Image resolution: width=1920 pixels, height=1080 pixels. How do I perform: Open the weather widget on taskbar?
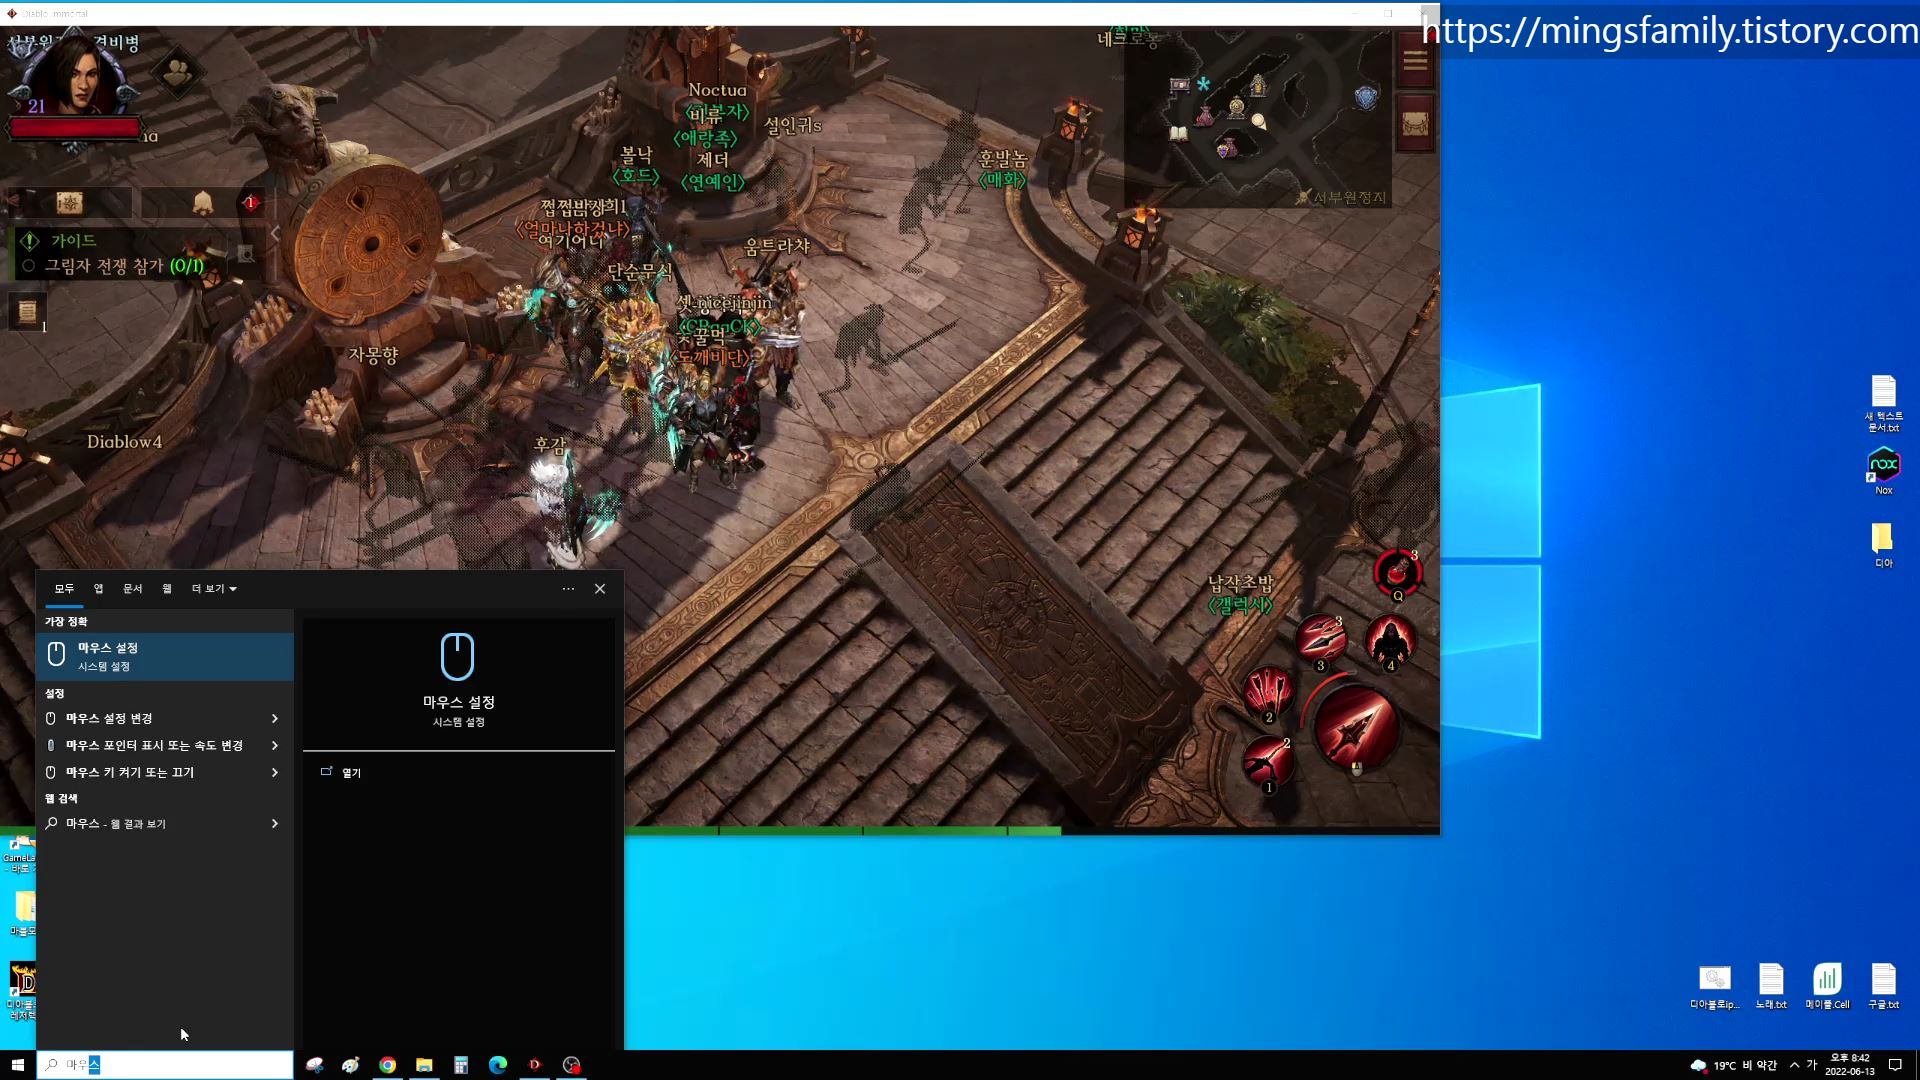coord(1733,1065)
